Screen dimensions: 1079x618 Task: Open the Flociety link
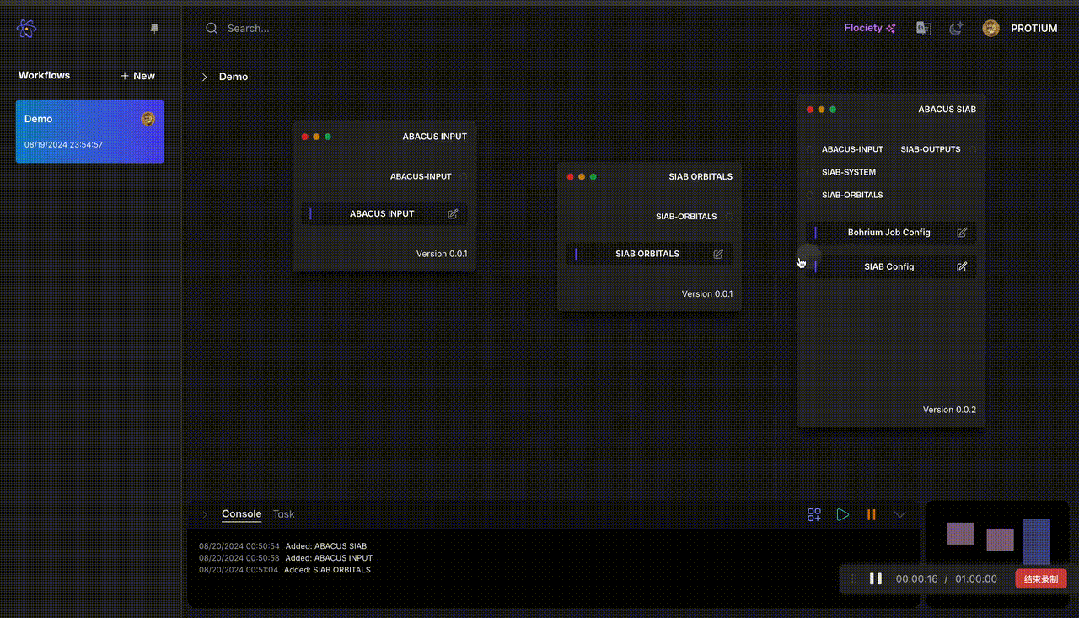(869, 28)
